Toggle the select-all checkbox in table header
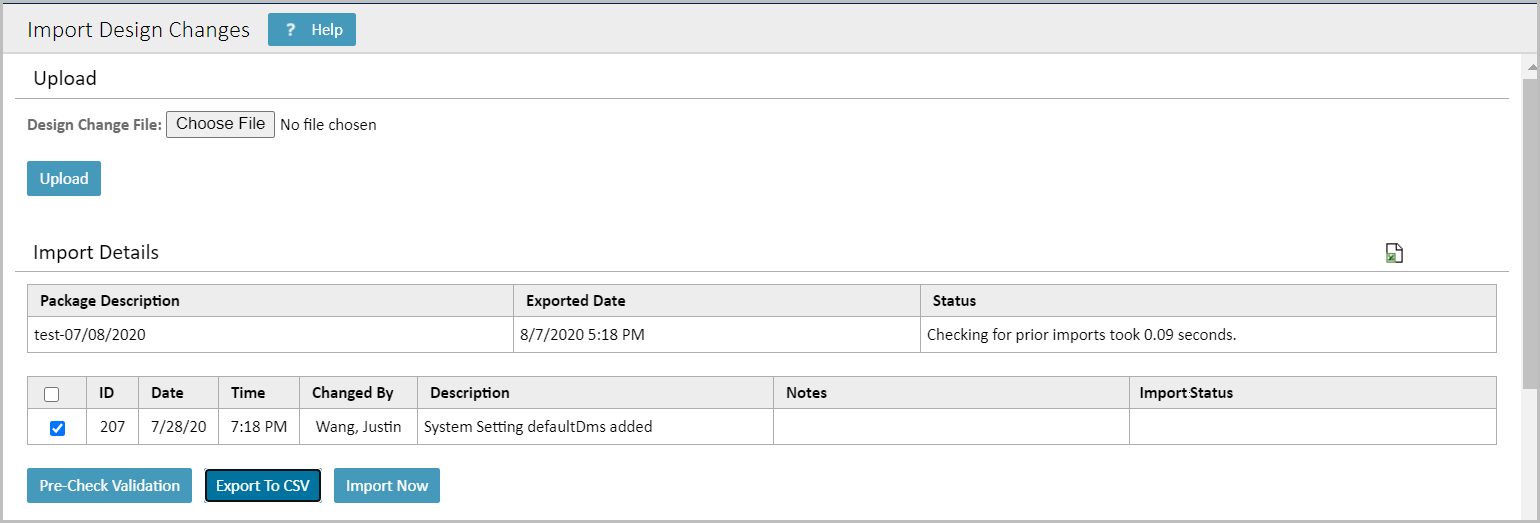The height and width of the screenshot is (523, 1540). point(52,394)
